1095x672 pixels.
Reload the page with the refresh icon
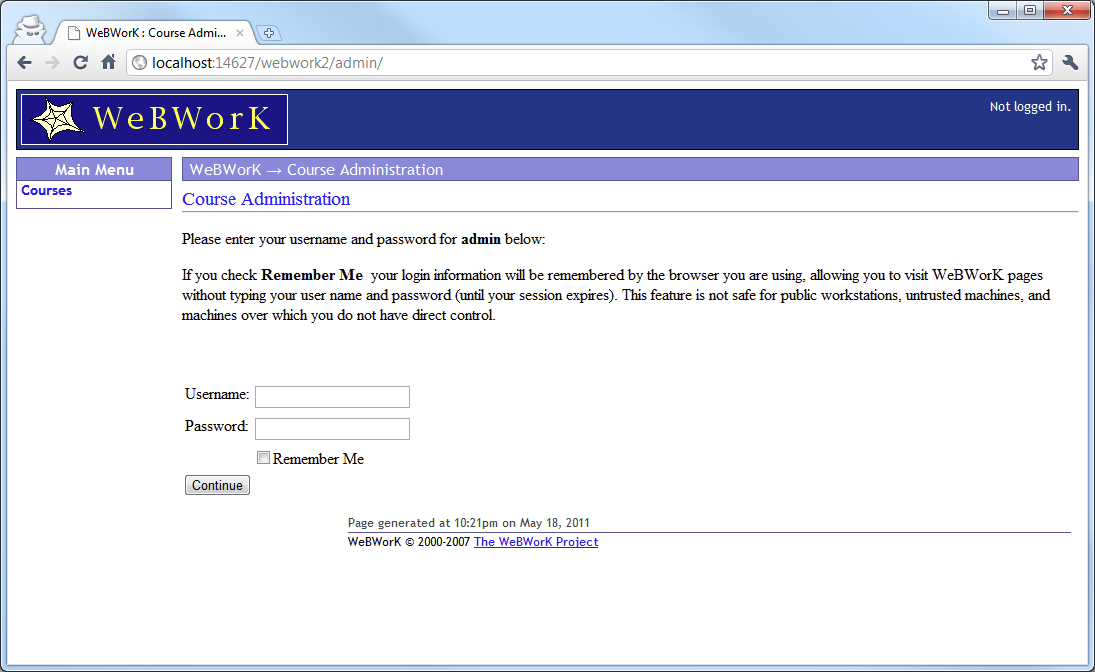click(80, 63)
